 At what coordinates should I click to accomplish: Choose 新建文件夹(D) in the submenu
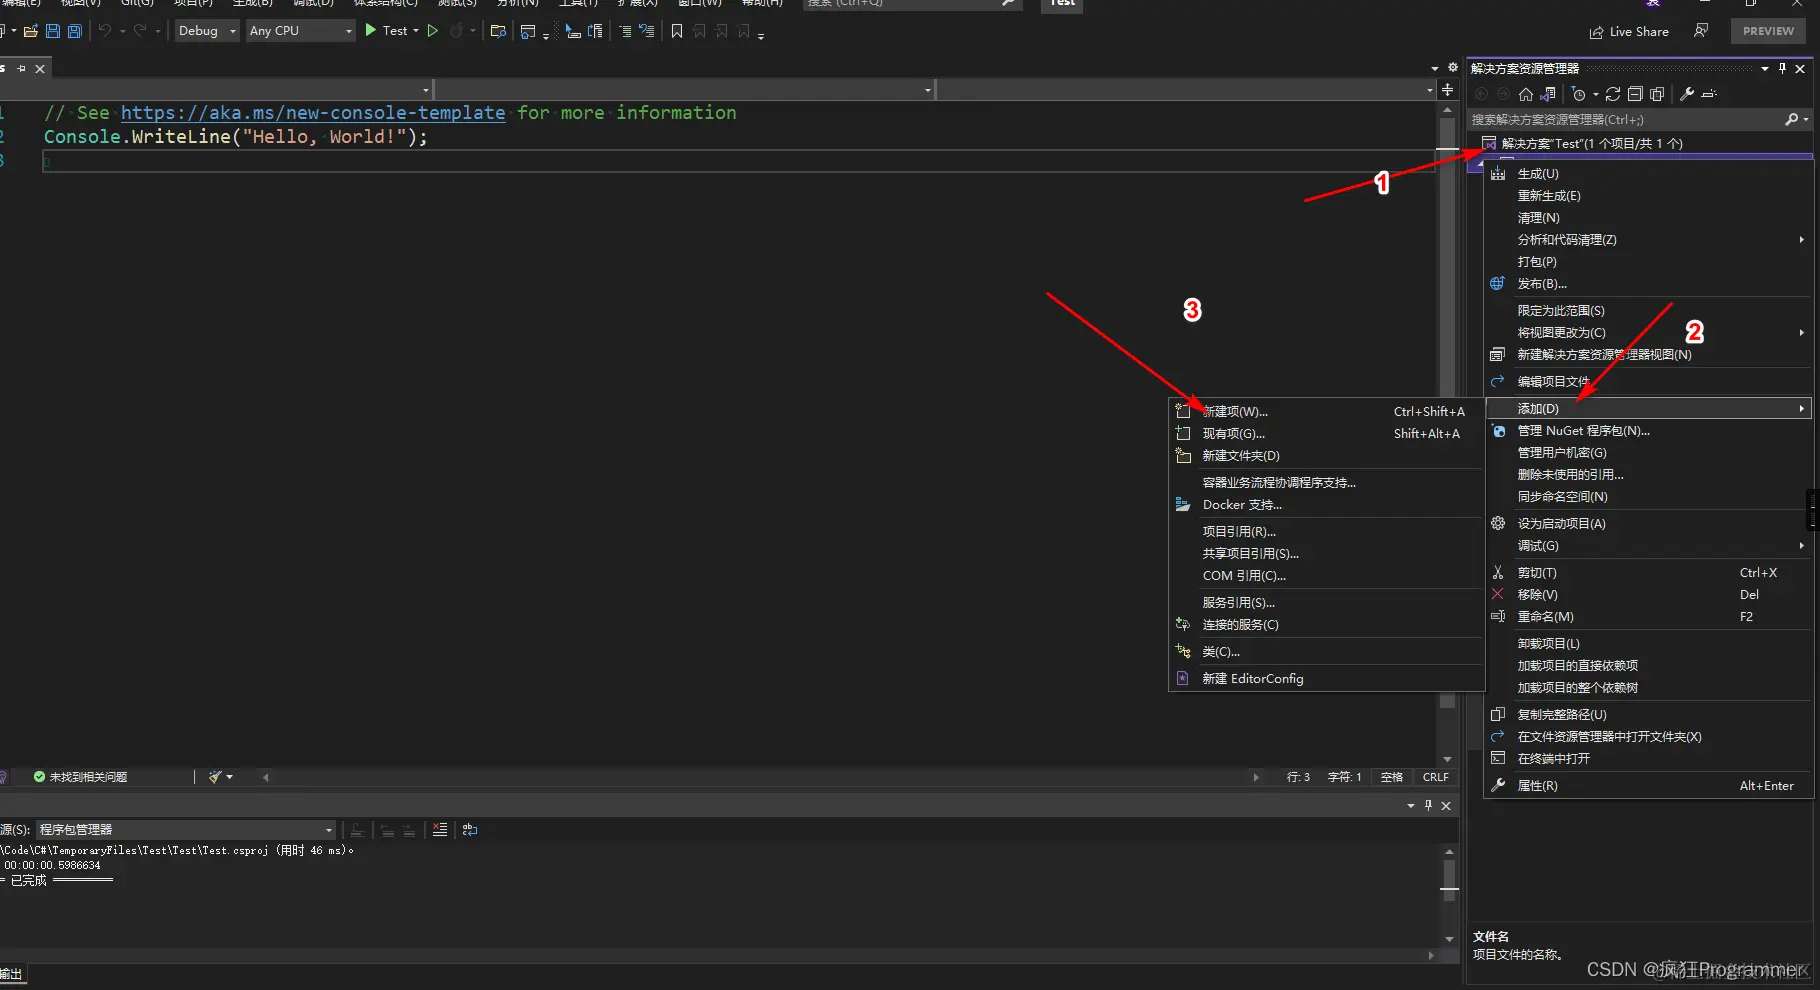point(1326,456)
